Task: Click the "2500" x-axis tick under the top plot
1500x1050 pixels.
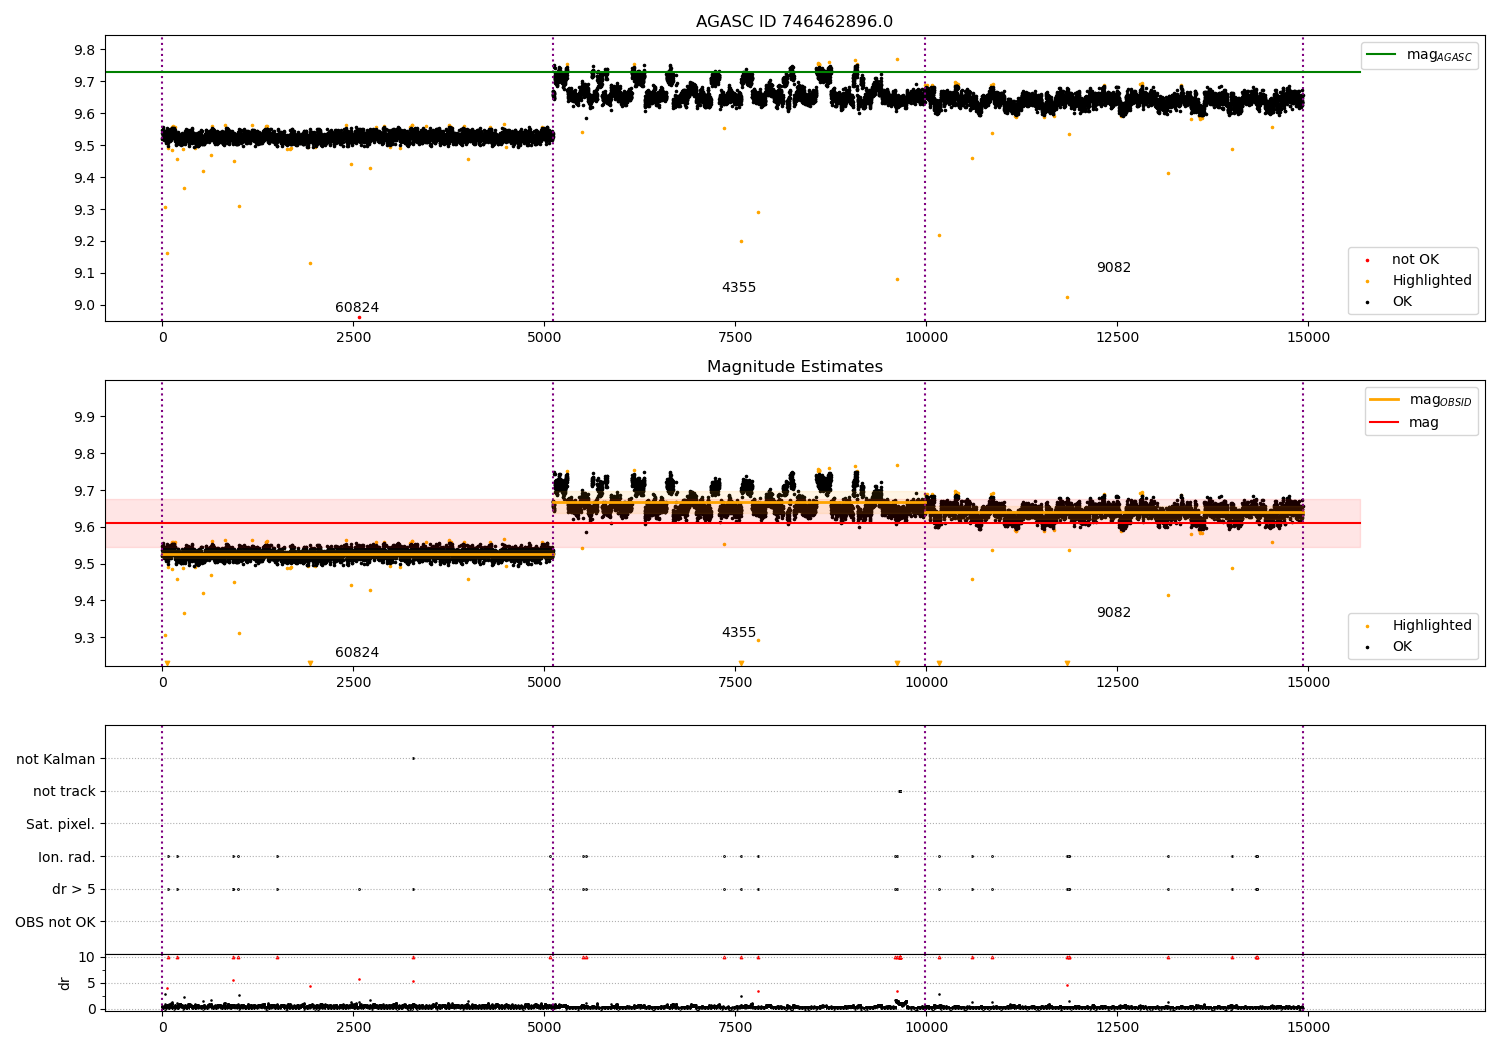Action: [353, 338]
